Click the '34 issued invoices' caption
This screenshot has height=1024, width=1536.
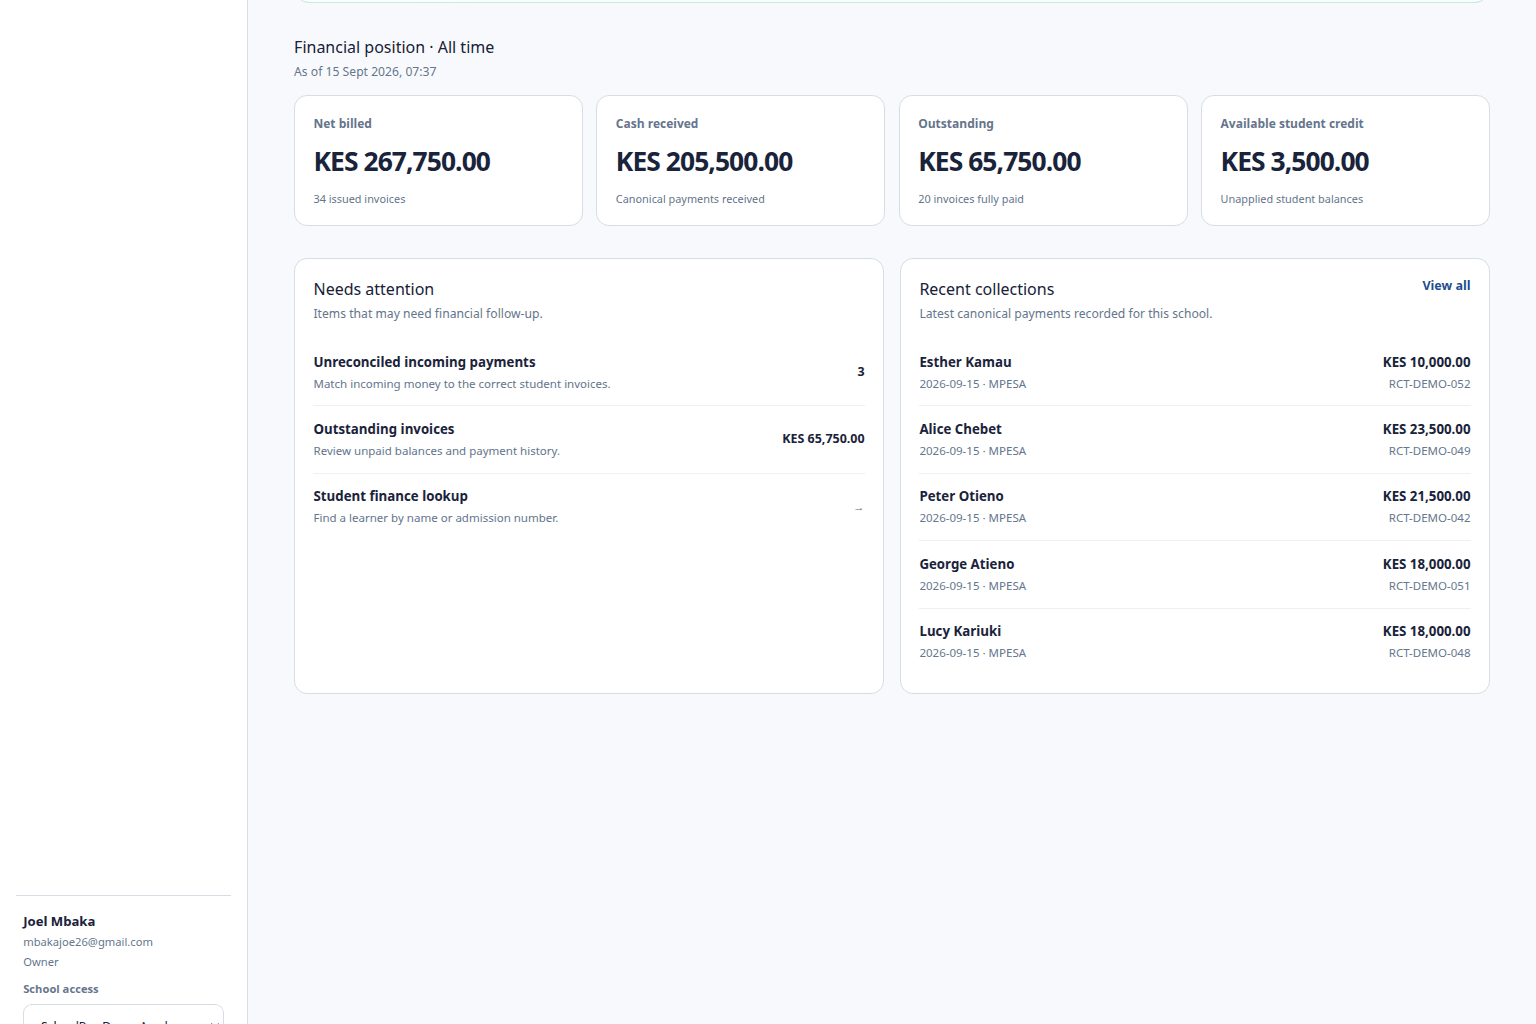click(359, 199)
